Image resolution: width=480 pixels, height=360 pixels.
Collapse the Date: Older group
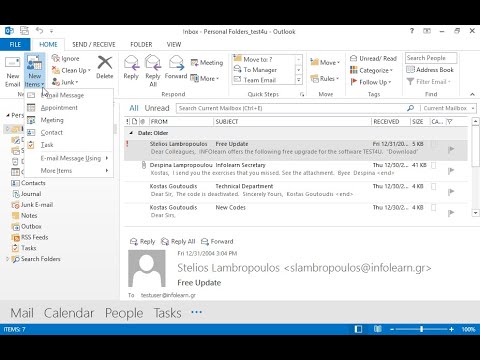click(131, 133)
